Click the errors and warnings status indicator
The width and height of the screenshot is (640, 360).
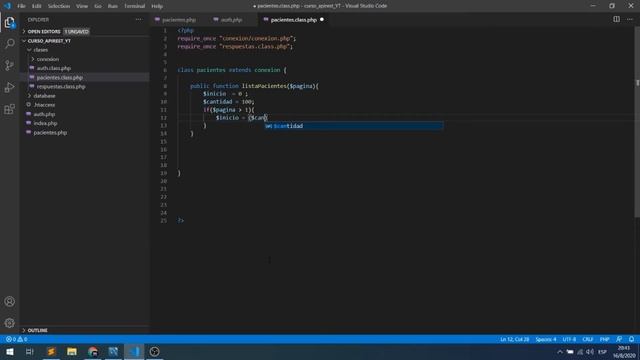(x=16, y=339)
